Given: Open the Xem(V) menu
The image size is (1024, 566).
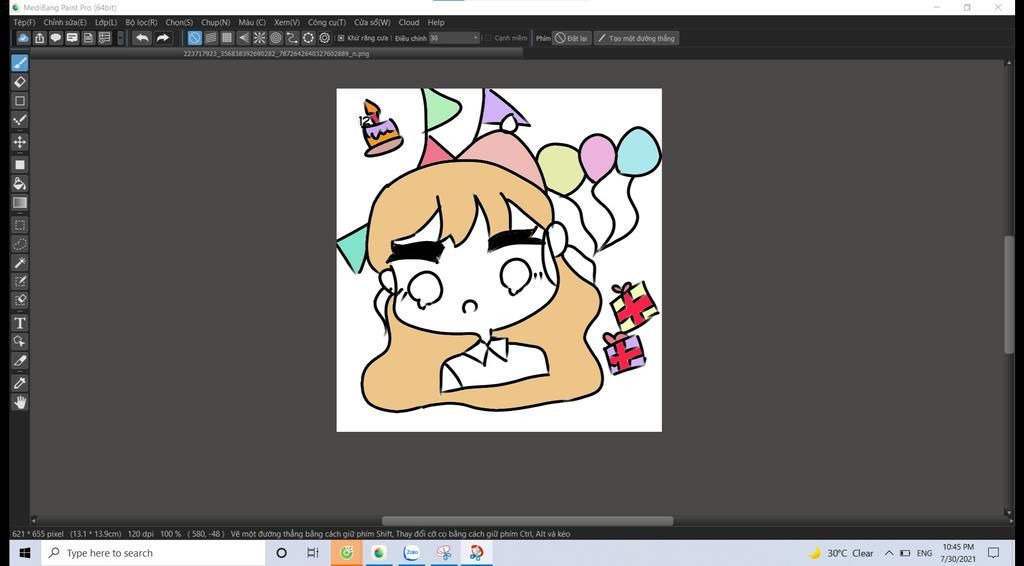Looking at the screenshot, I should 287,22.
